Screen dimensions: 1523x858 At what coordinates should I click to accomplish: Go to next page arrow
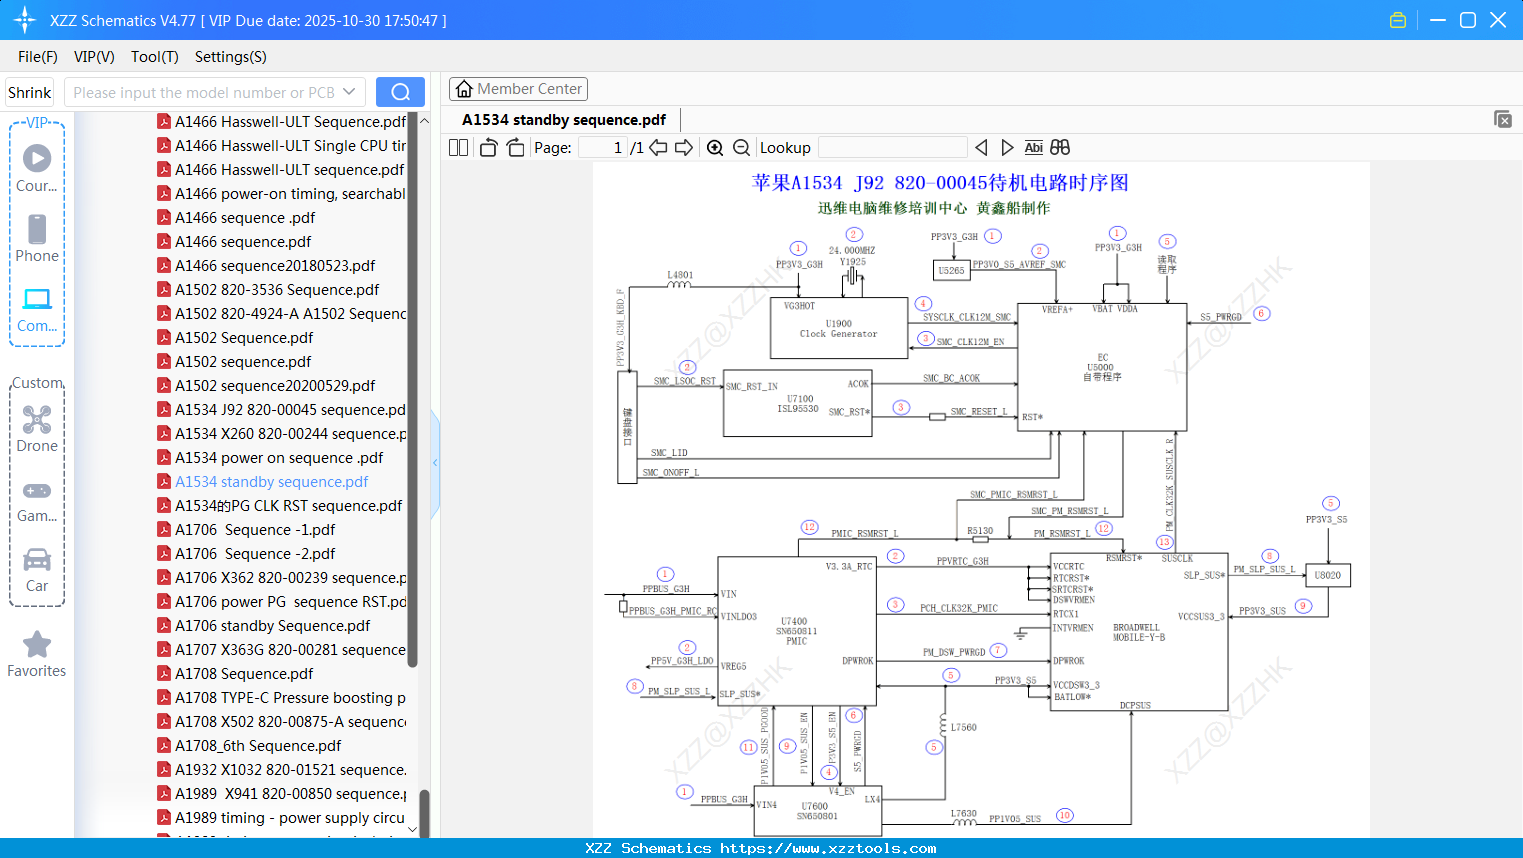click(x=684, y=148)
